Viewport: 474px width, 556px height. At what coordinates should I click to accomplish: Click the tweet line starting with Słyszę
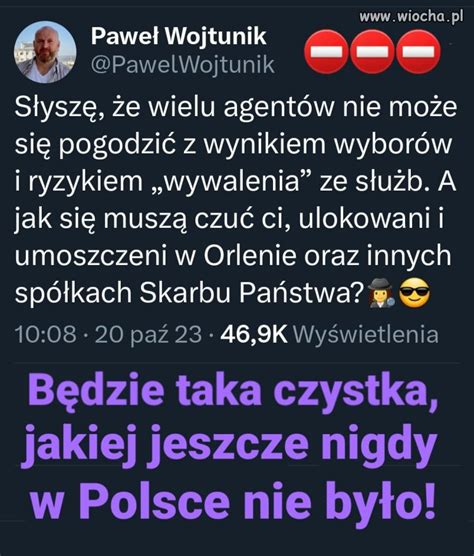coord(236,107)
